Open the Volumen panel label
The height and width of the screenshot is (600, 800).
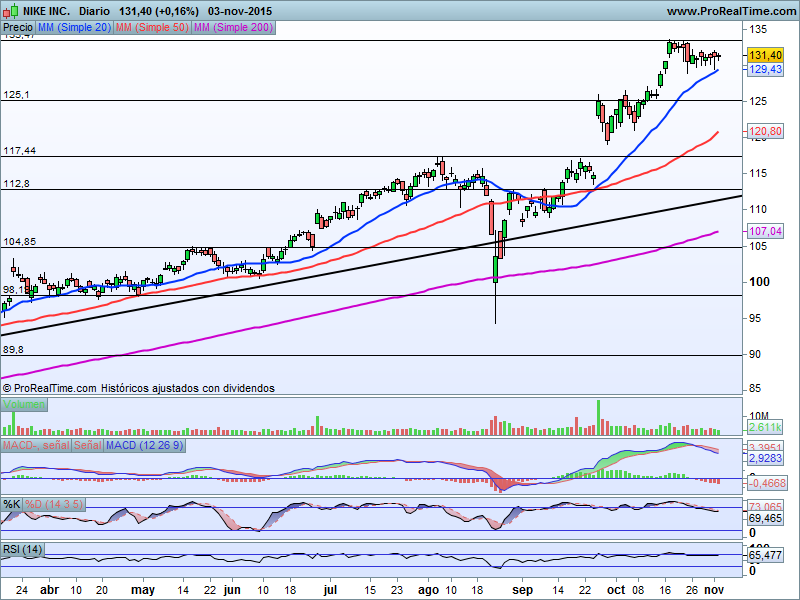coord(24,405)
